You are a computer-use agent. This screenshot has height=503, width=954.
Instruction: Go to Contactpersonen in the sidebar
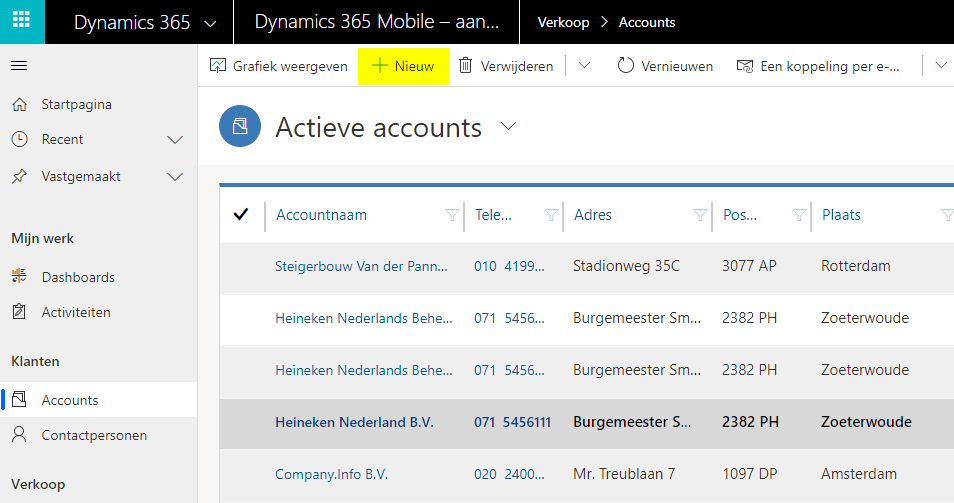tap(93, 435)
